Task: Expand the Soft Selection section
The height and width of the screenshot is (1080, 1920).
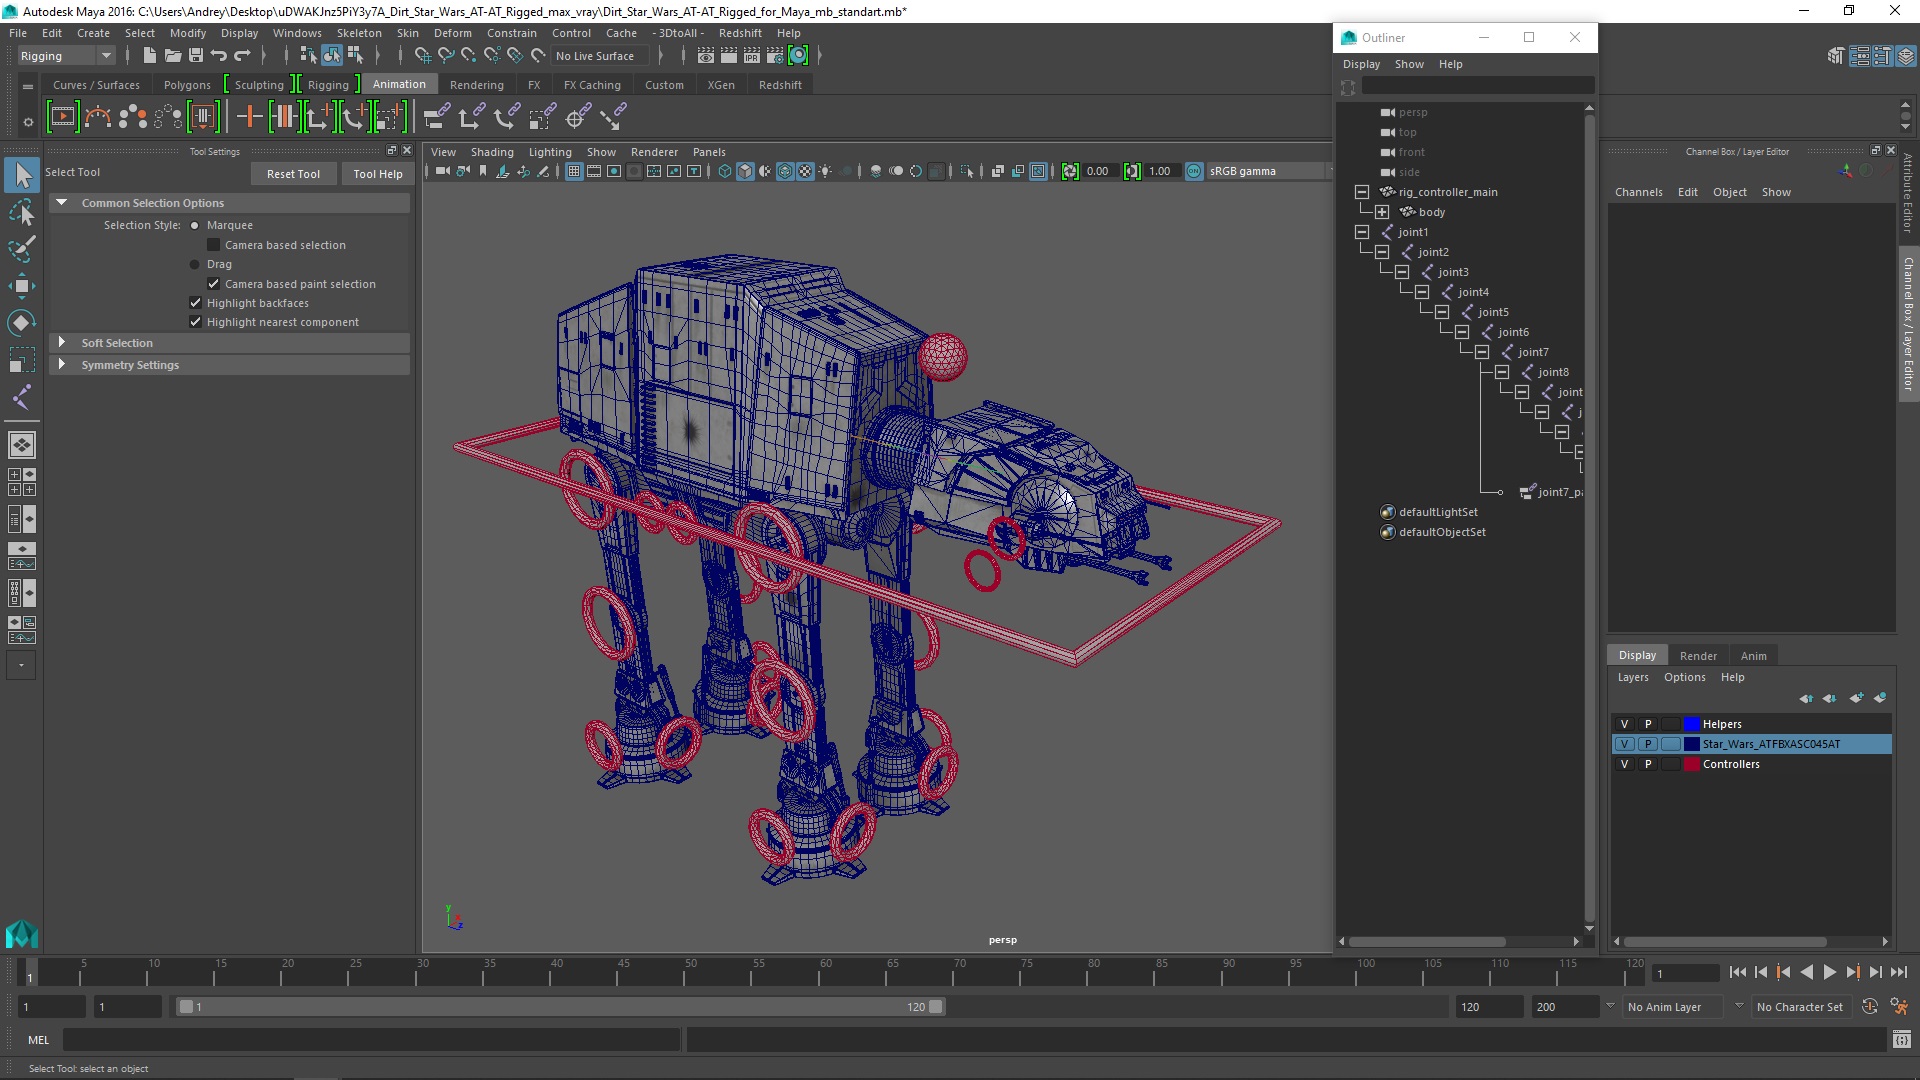Action: [x=62, y=342]
